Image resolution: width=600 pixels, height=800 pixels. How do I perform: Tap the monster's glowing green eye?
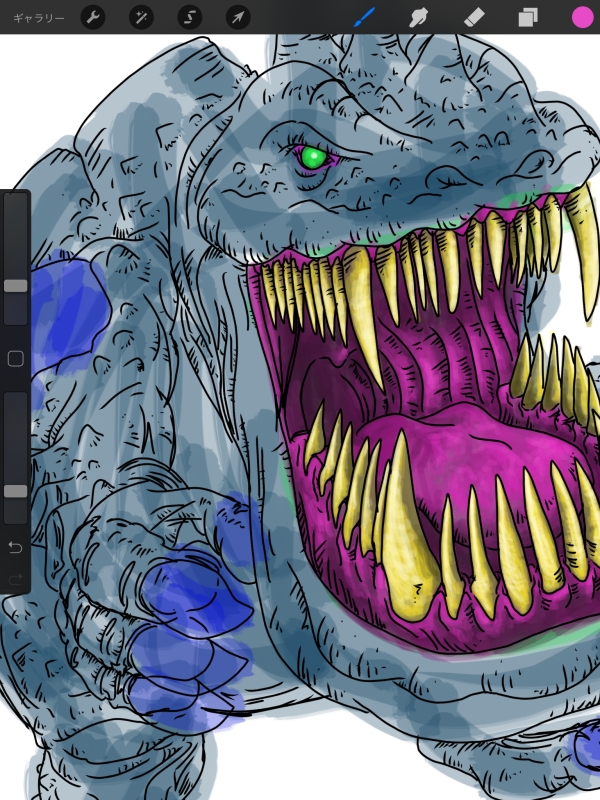[313, 157]
